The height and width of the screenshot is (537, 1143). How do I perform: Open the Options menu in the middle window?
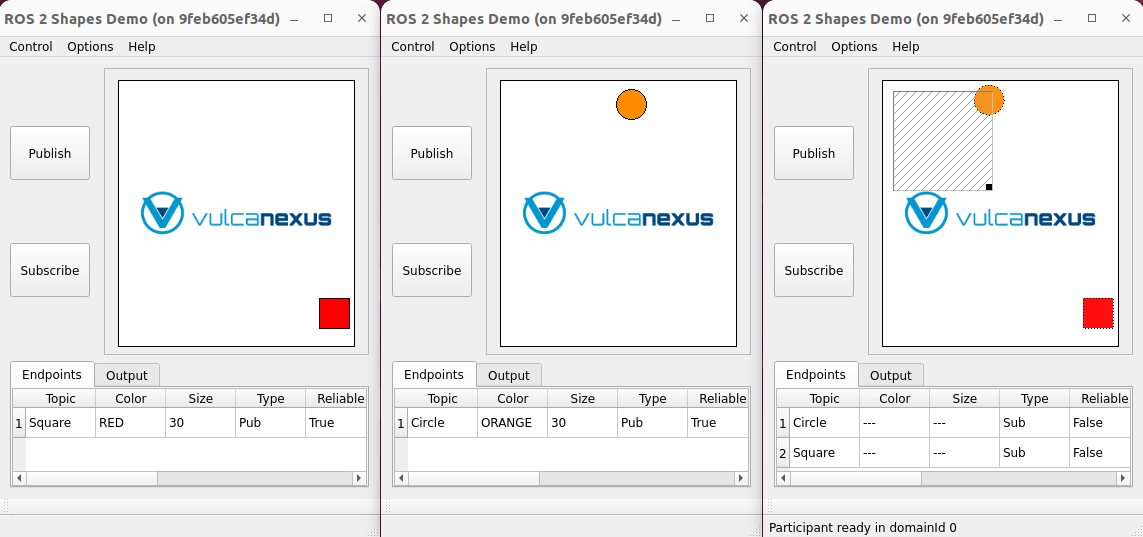(472, 46)
